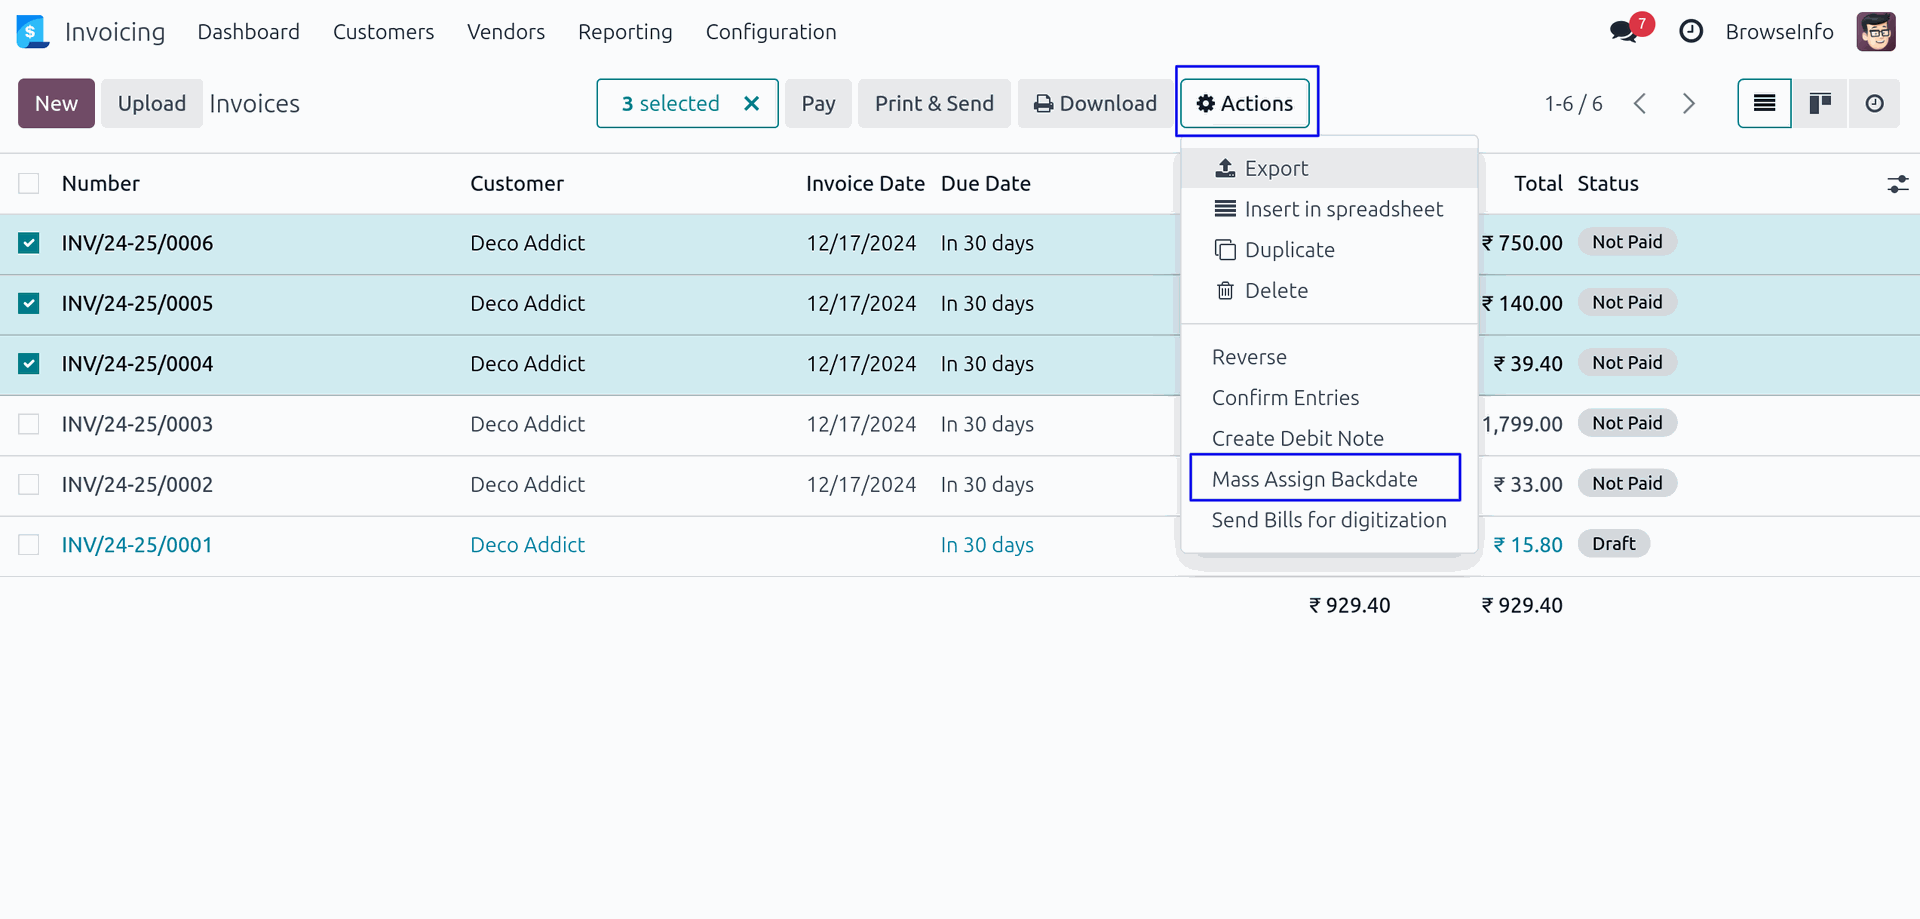The image size is (1920, 919).
Task: Expand the Configuration menu
Action: [x=770, y=32]
